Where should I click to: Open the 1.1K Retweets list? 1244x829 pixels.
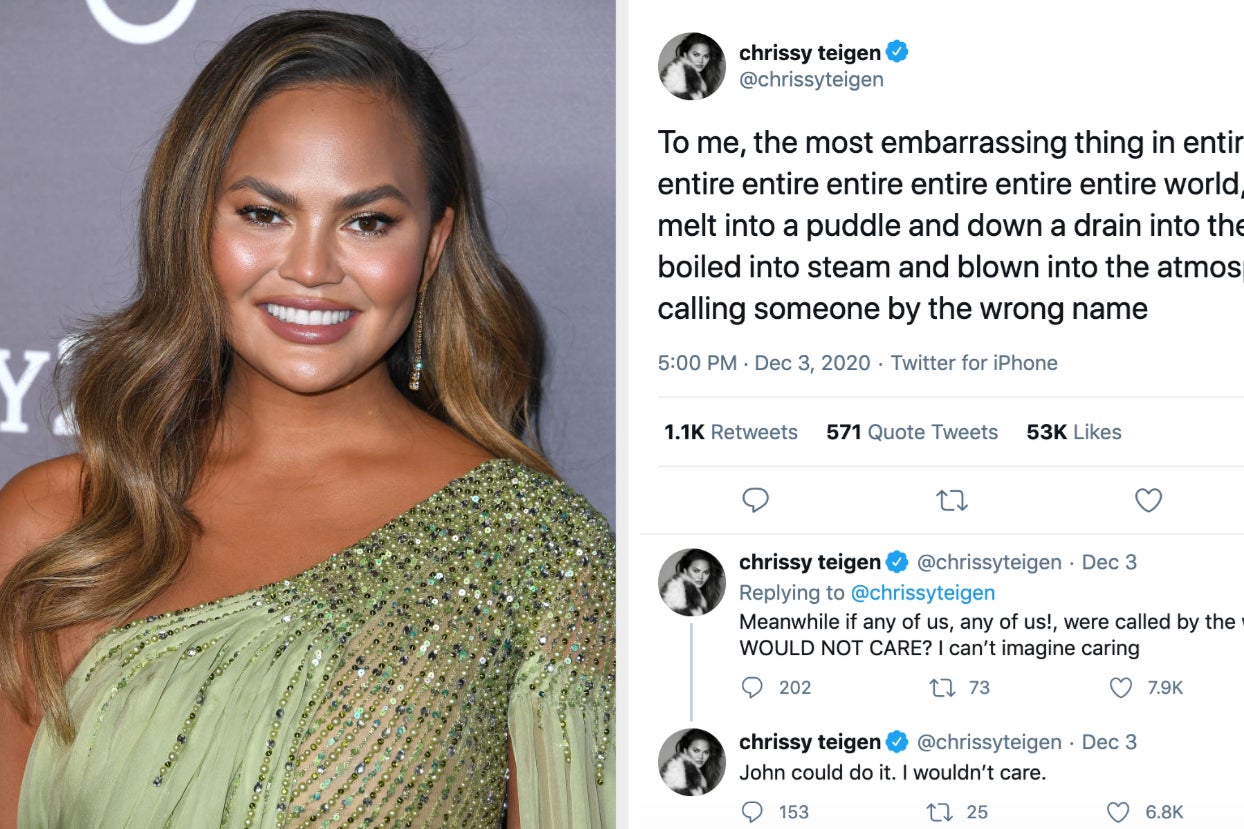(731, 432)
